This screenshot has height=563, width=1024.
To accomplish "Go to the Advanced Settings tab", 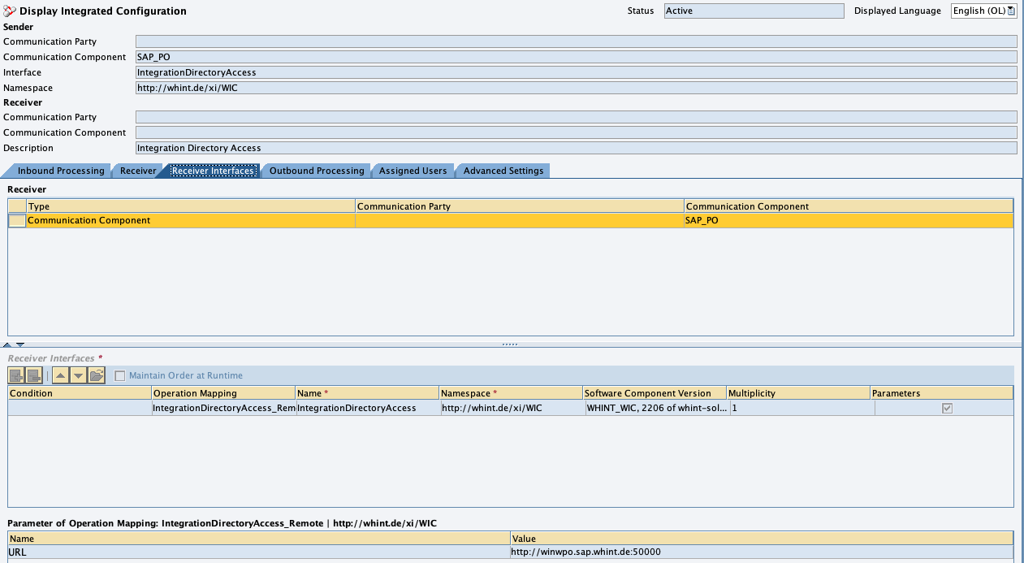I will tap(503, 170).
